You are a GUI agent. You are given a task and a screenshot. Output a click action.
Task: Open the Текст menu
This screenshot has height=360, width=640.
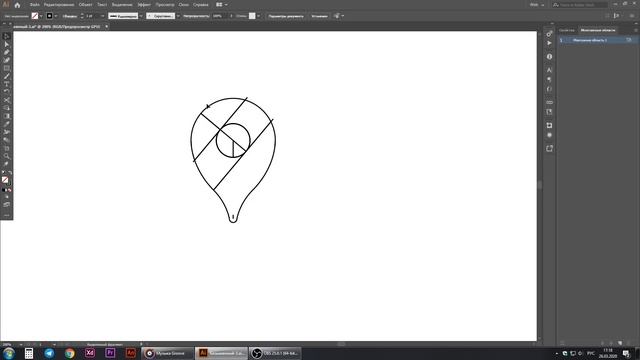[102, 5]
